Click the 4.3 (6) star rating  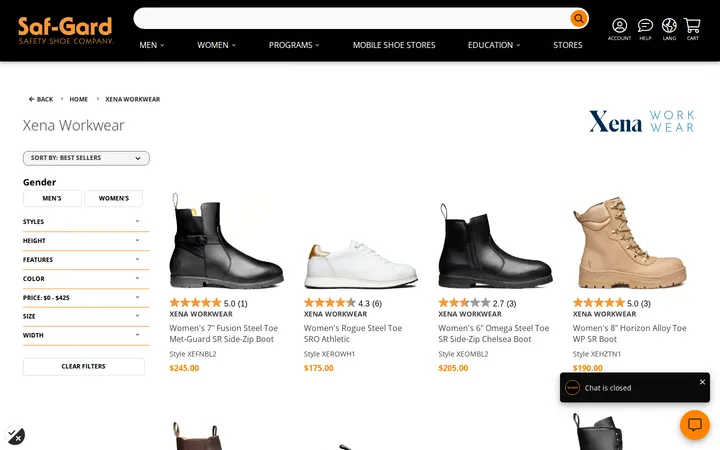tap(343, 303)
